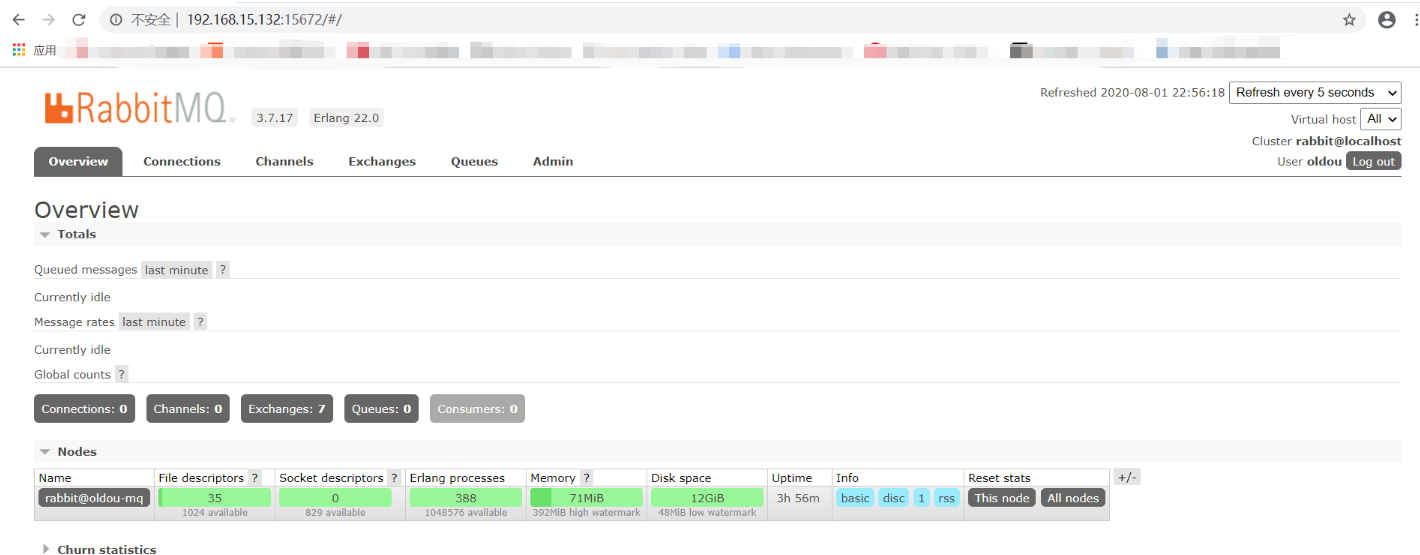Open help for Socket descriptors column
Screen dimensions: 1420x555
(394, 478)
